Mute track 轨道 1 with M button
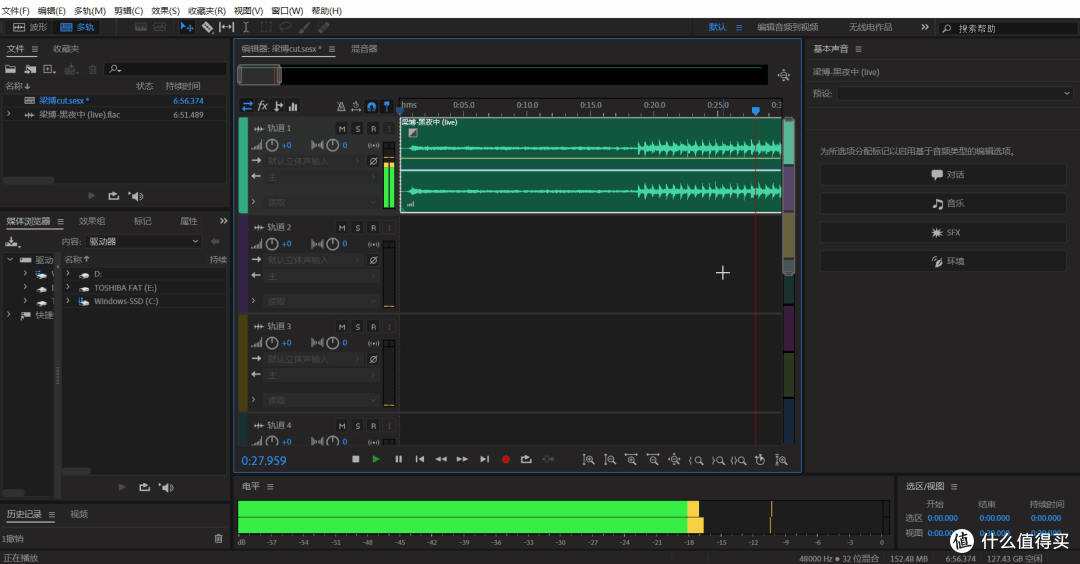Screen dimensions: 1080x564 click(x=342, y=129)
